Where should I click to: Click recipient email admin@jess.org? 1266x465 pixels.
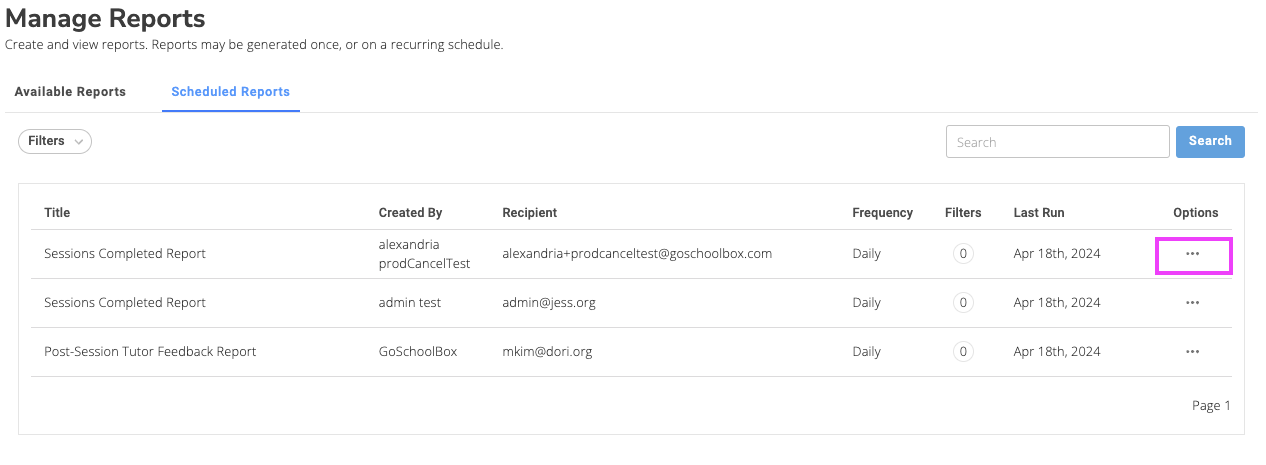click(549, 303)
